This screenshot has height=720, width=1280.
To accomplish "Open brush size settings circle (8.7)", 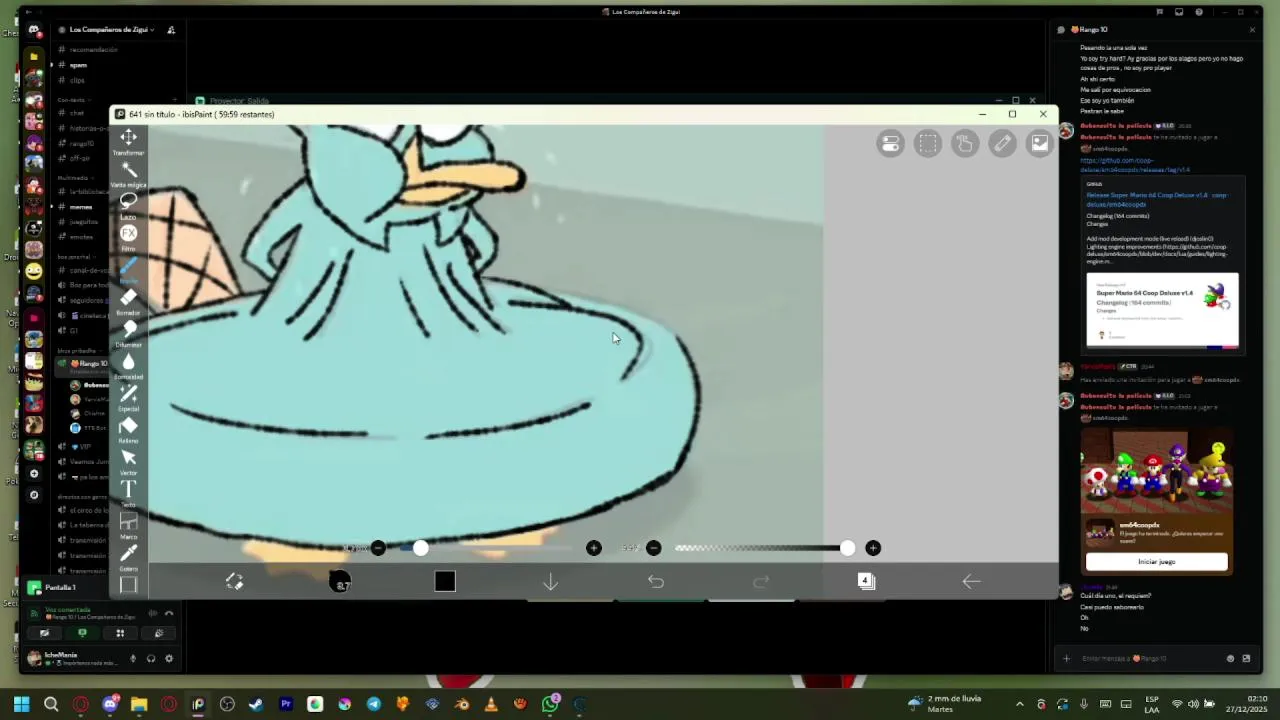I will tap(340, 581).
